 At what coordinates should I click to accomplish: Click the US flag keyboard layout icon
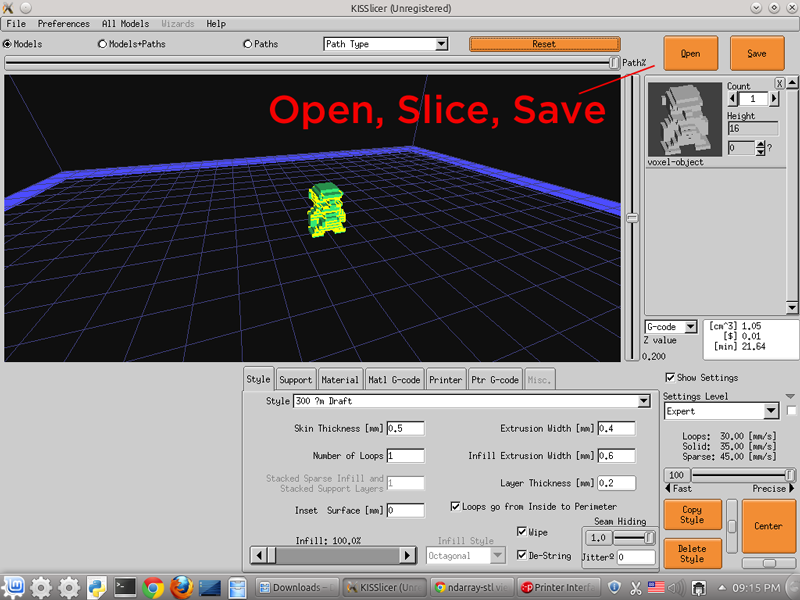656,587
